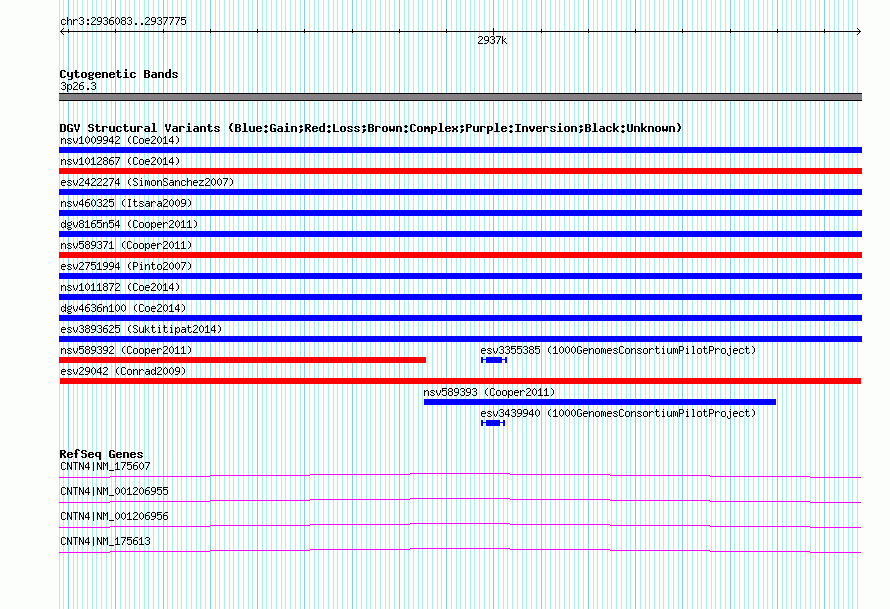Open variant label nsv589371 (Cooper2011)
Viewport: 890px width, 609px height.
[x=126, y=245]
